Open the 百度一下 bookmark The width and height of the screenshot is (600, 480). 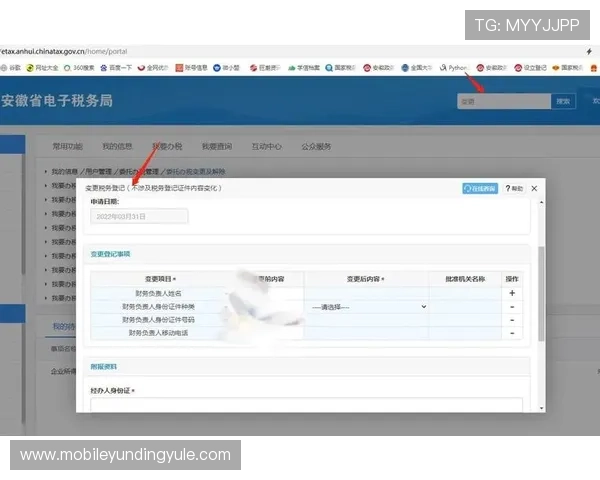click(x=116, y=68)
